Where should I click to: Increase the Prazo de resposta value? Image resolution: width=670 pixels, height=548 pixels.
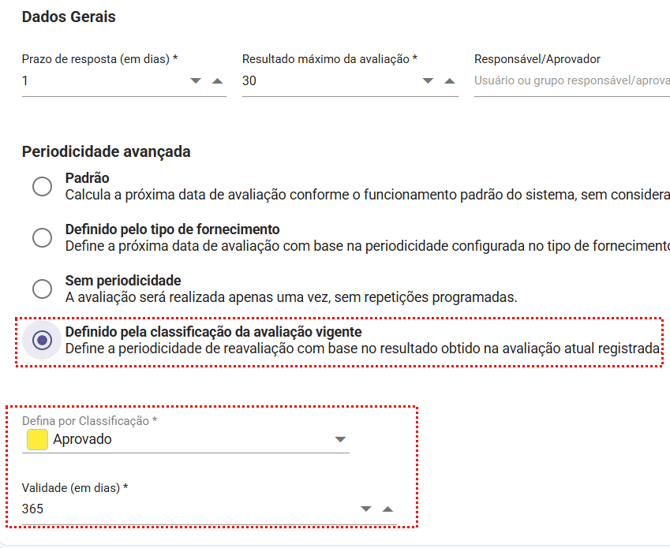[217, 81]
